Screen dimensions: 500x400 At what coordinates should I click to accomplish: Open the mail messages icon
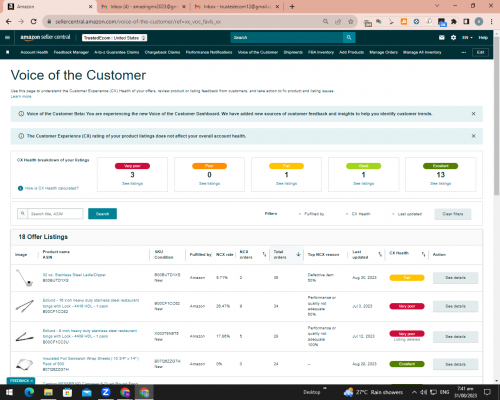[442, 38]
